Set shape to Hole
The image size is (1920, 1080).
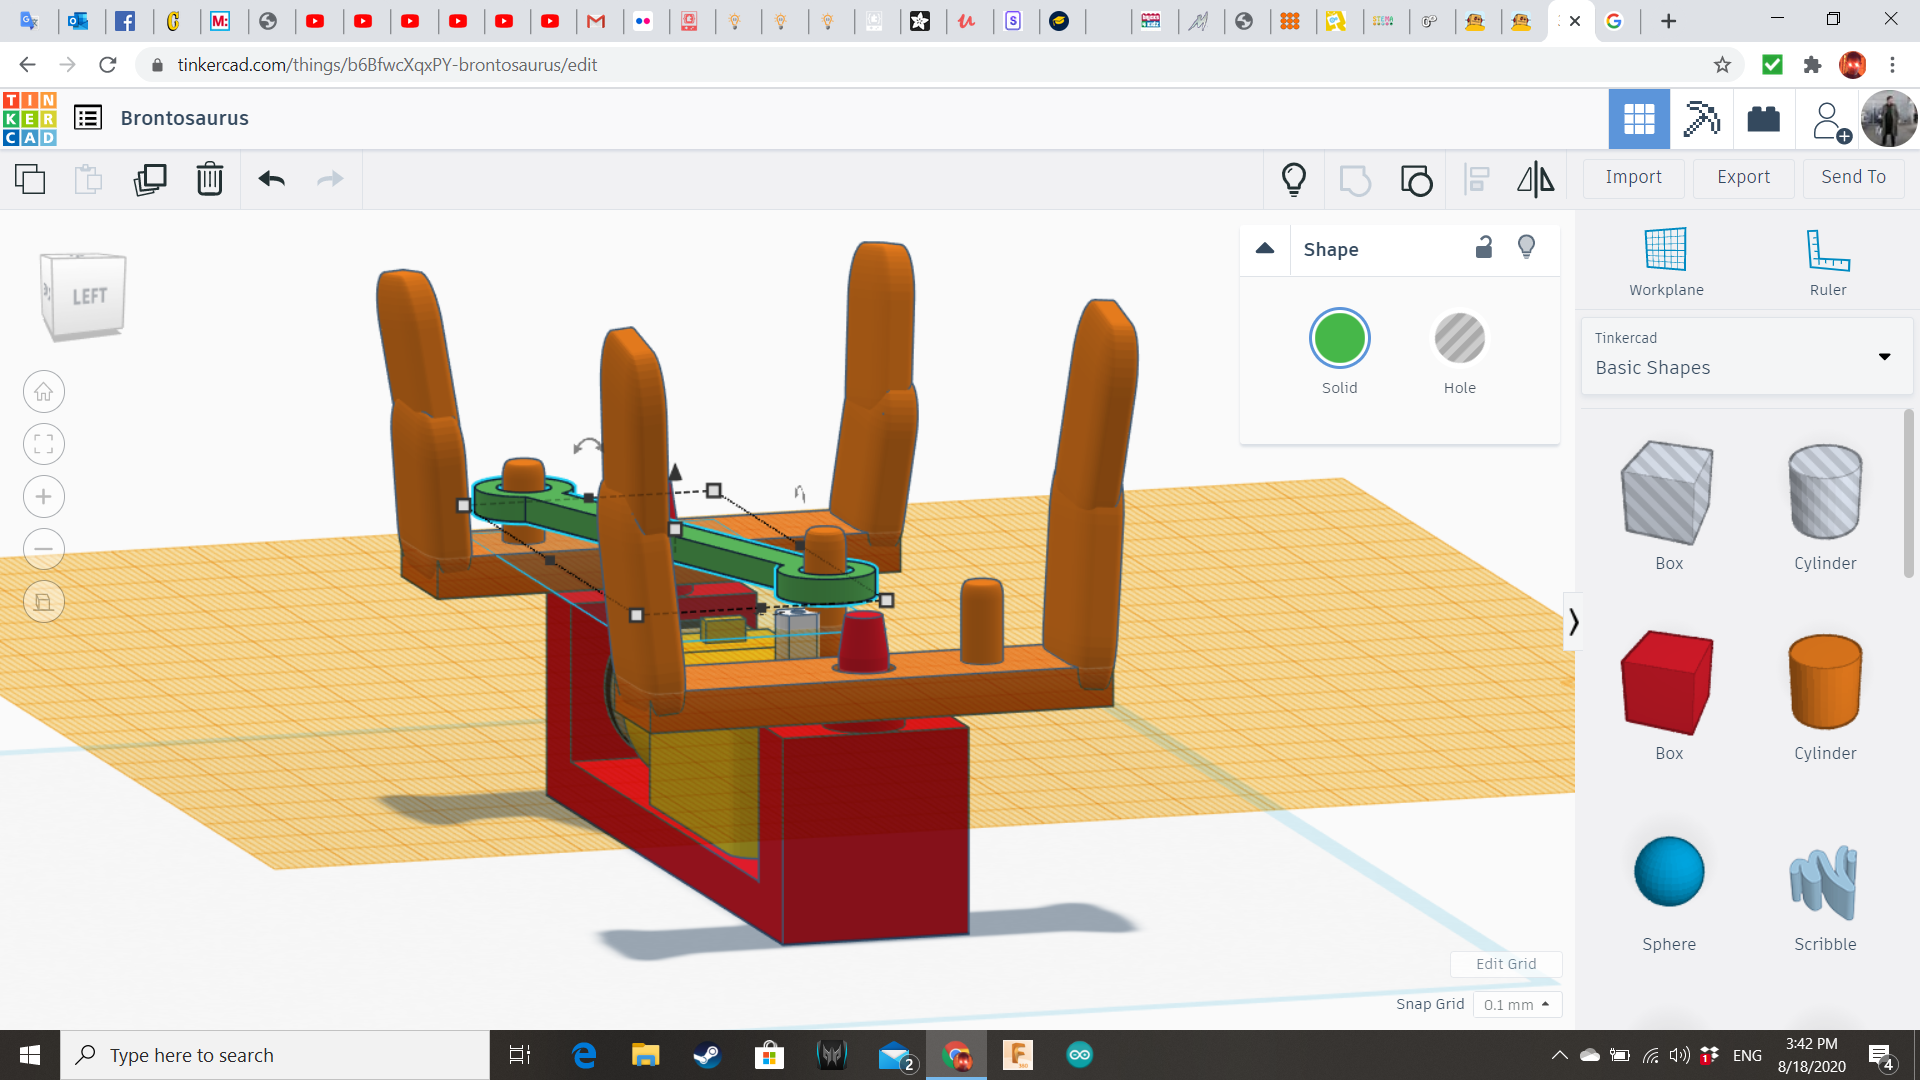pyautogui.click(x=1459, y=339)
